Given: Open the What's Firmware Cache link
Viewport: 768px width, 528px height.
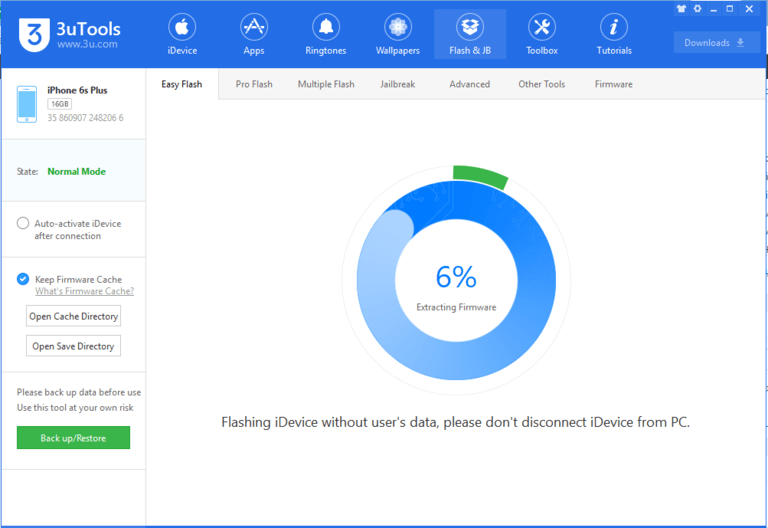Looking at the screenshot, I should pos(84,292).
